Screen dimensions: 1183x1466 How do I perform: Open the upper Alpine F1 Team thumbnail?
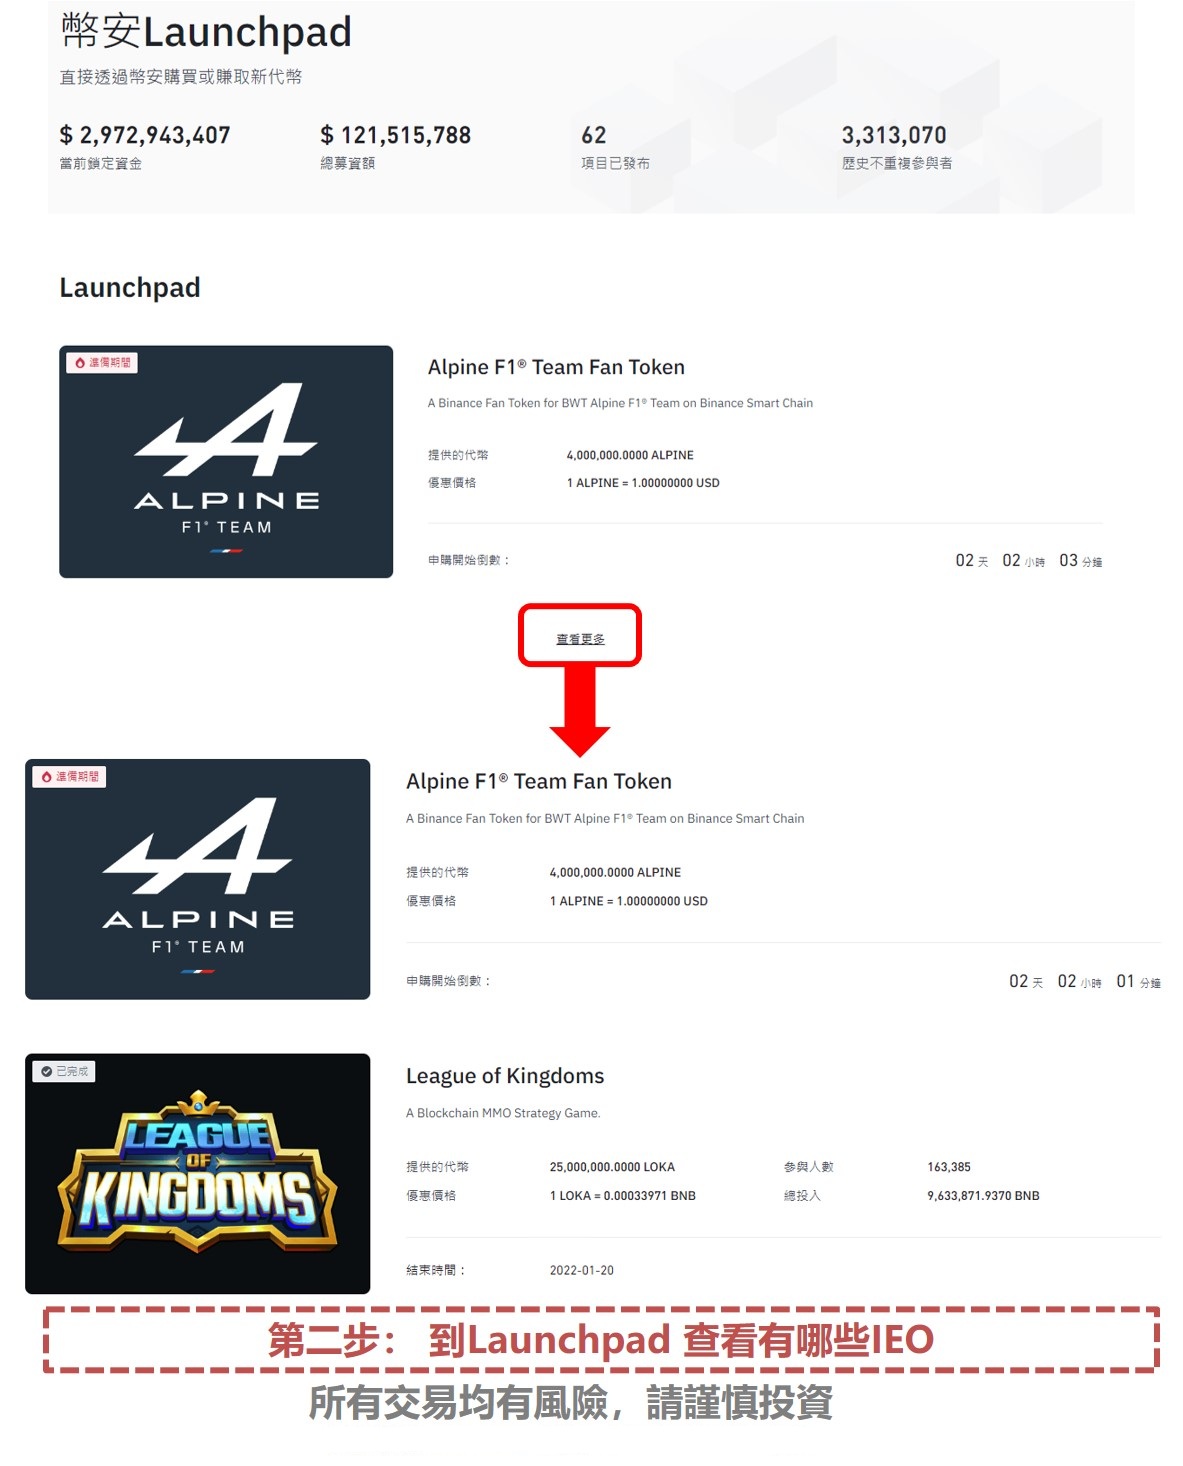click(226, 462)
